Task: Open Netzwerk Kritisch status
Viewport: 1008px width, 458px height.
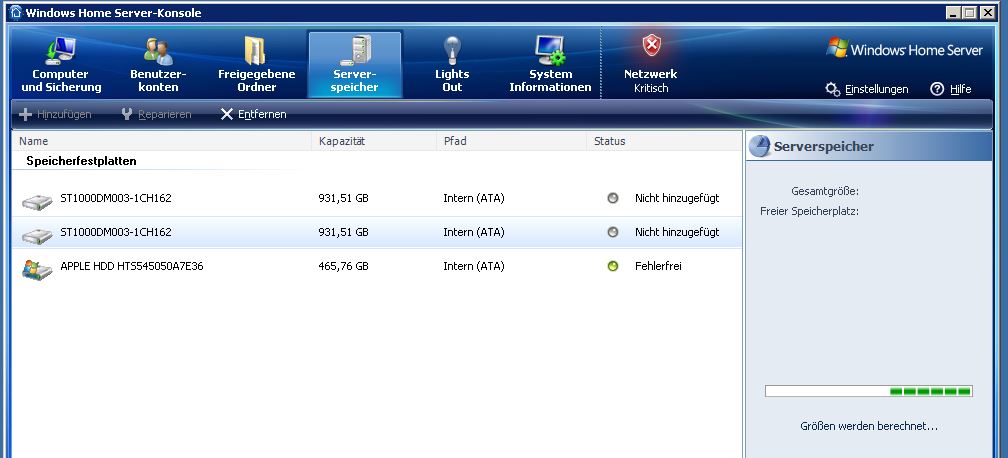Action: (x=651, y=64)
